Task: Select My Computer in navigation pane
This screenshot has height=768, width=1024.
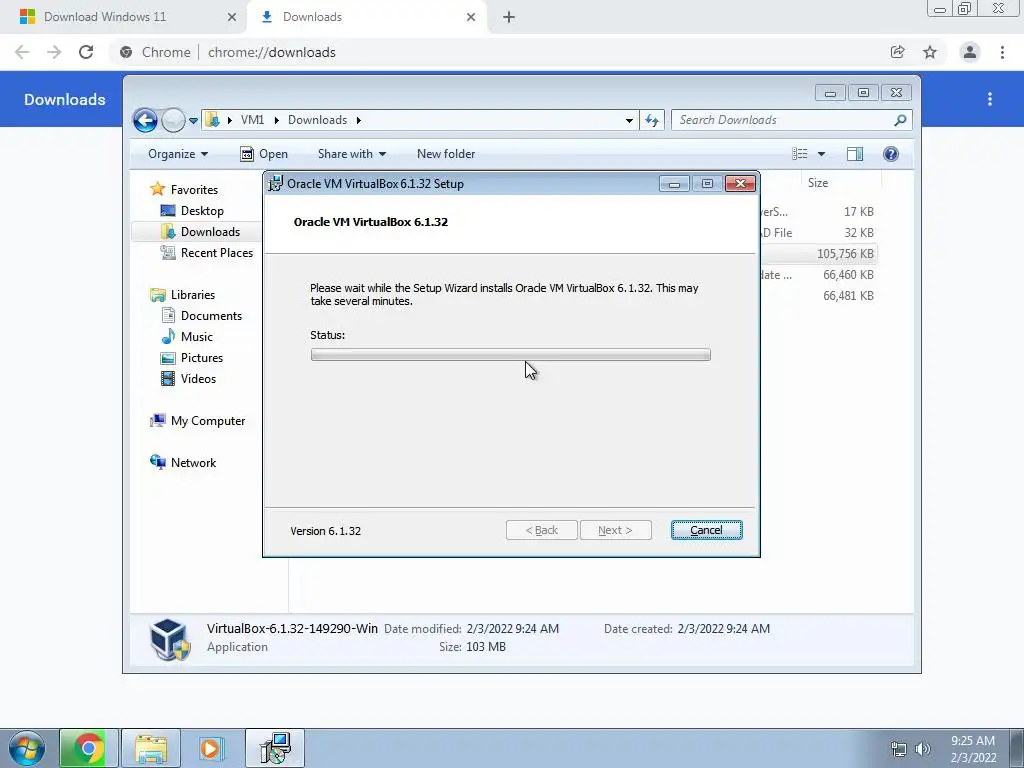Action: (208, 421)
